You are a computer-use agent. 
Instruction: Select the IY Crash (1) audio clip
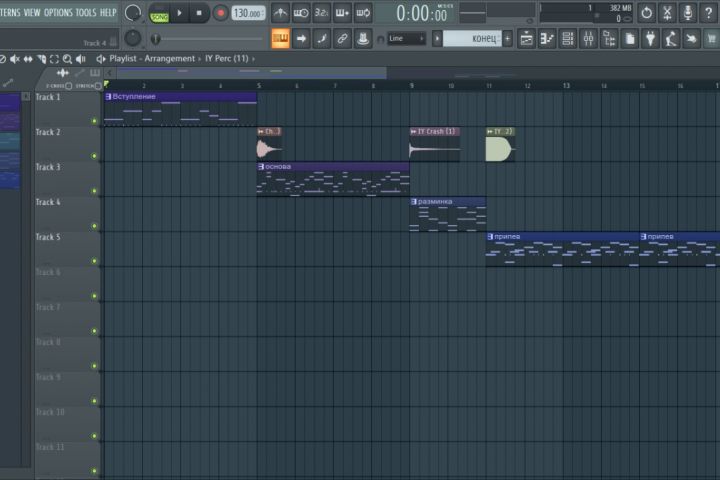[x=434, y=144]
